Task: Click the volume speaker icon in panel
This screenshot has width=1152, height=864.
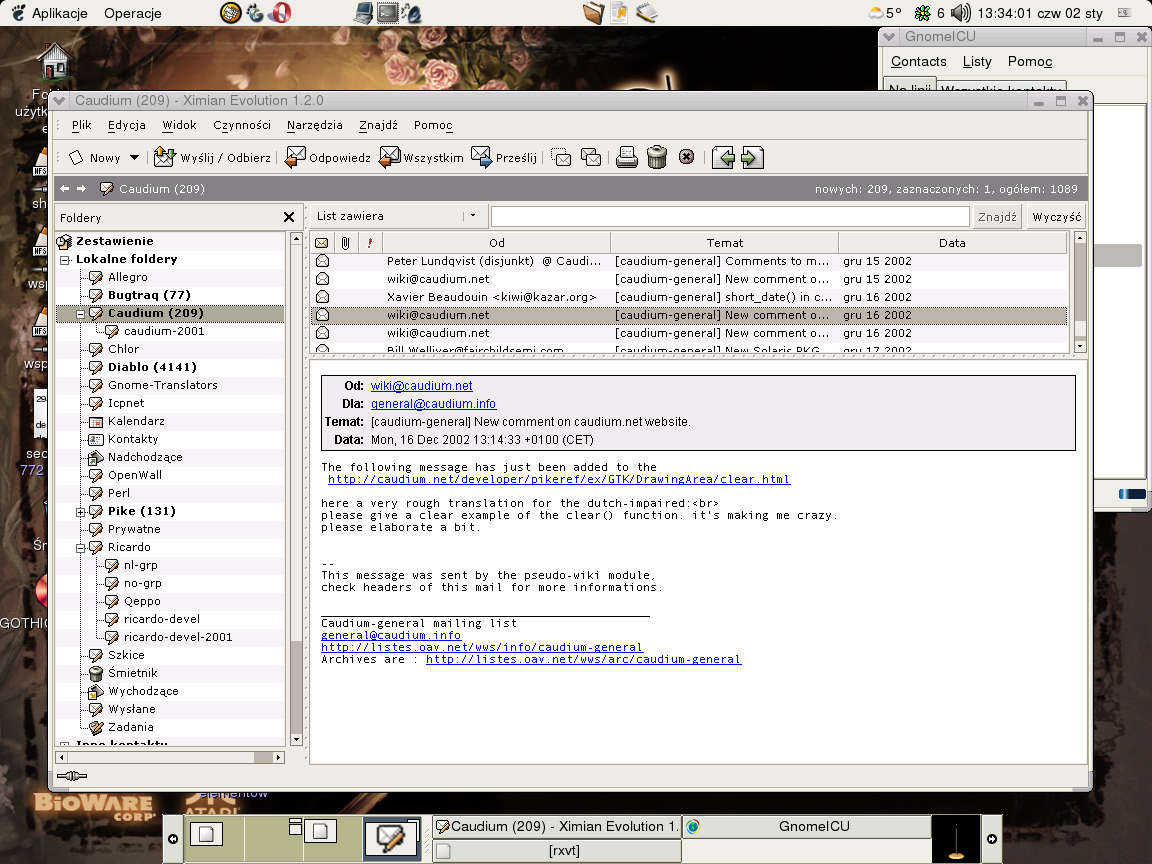Action: (960, 12)
